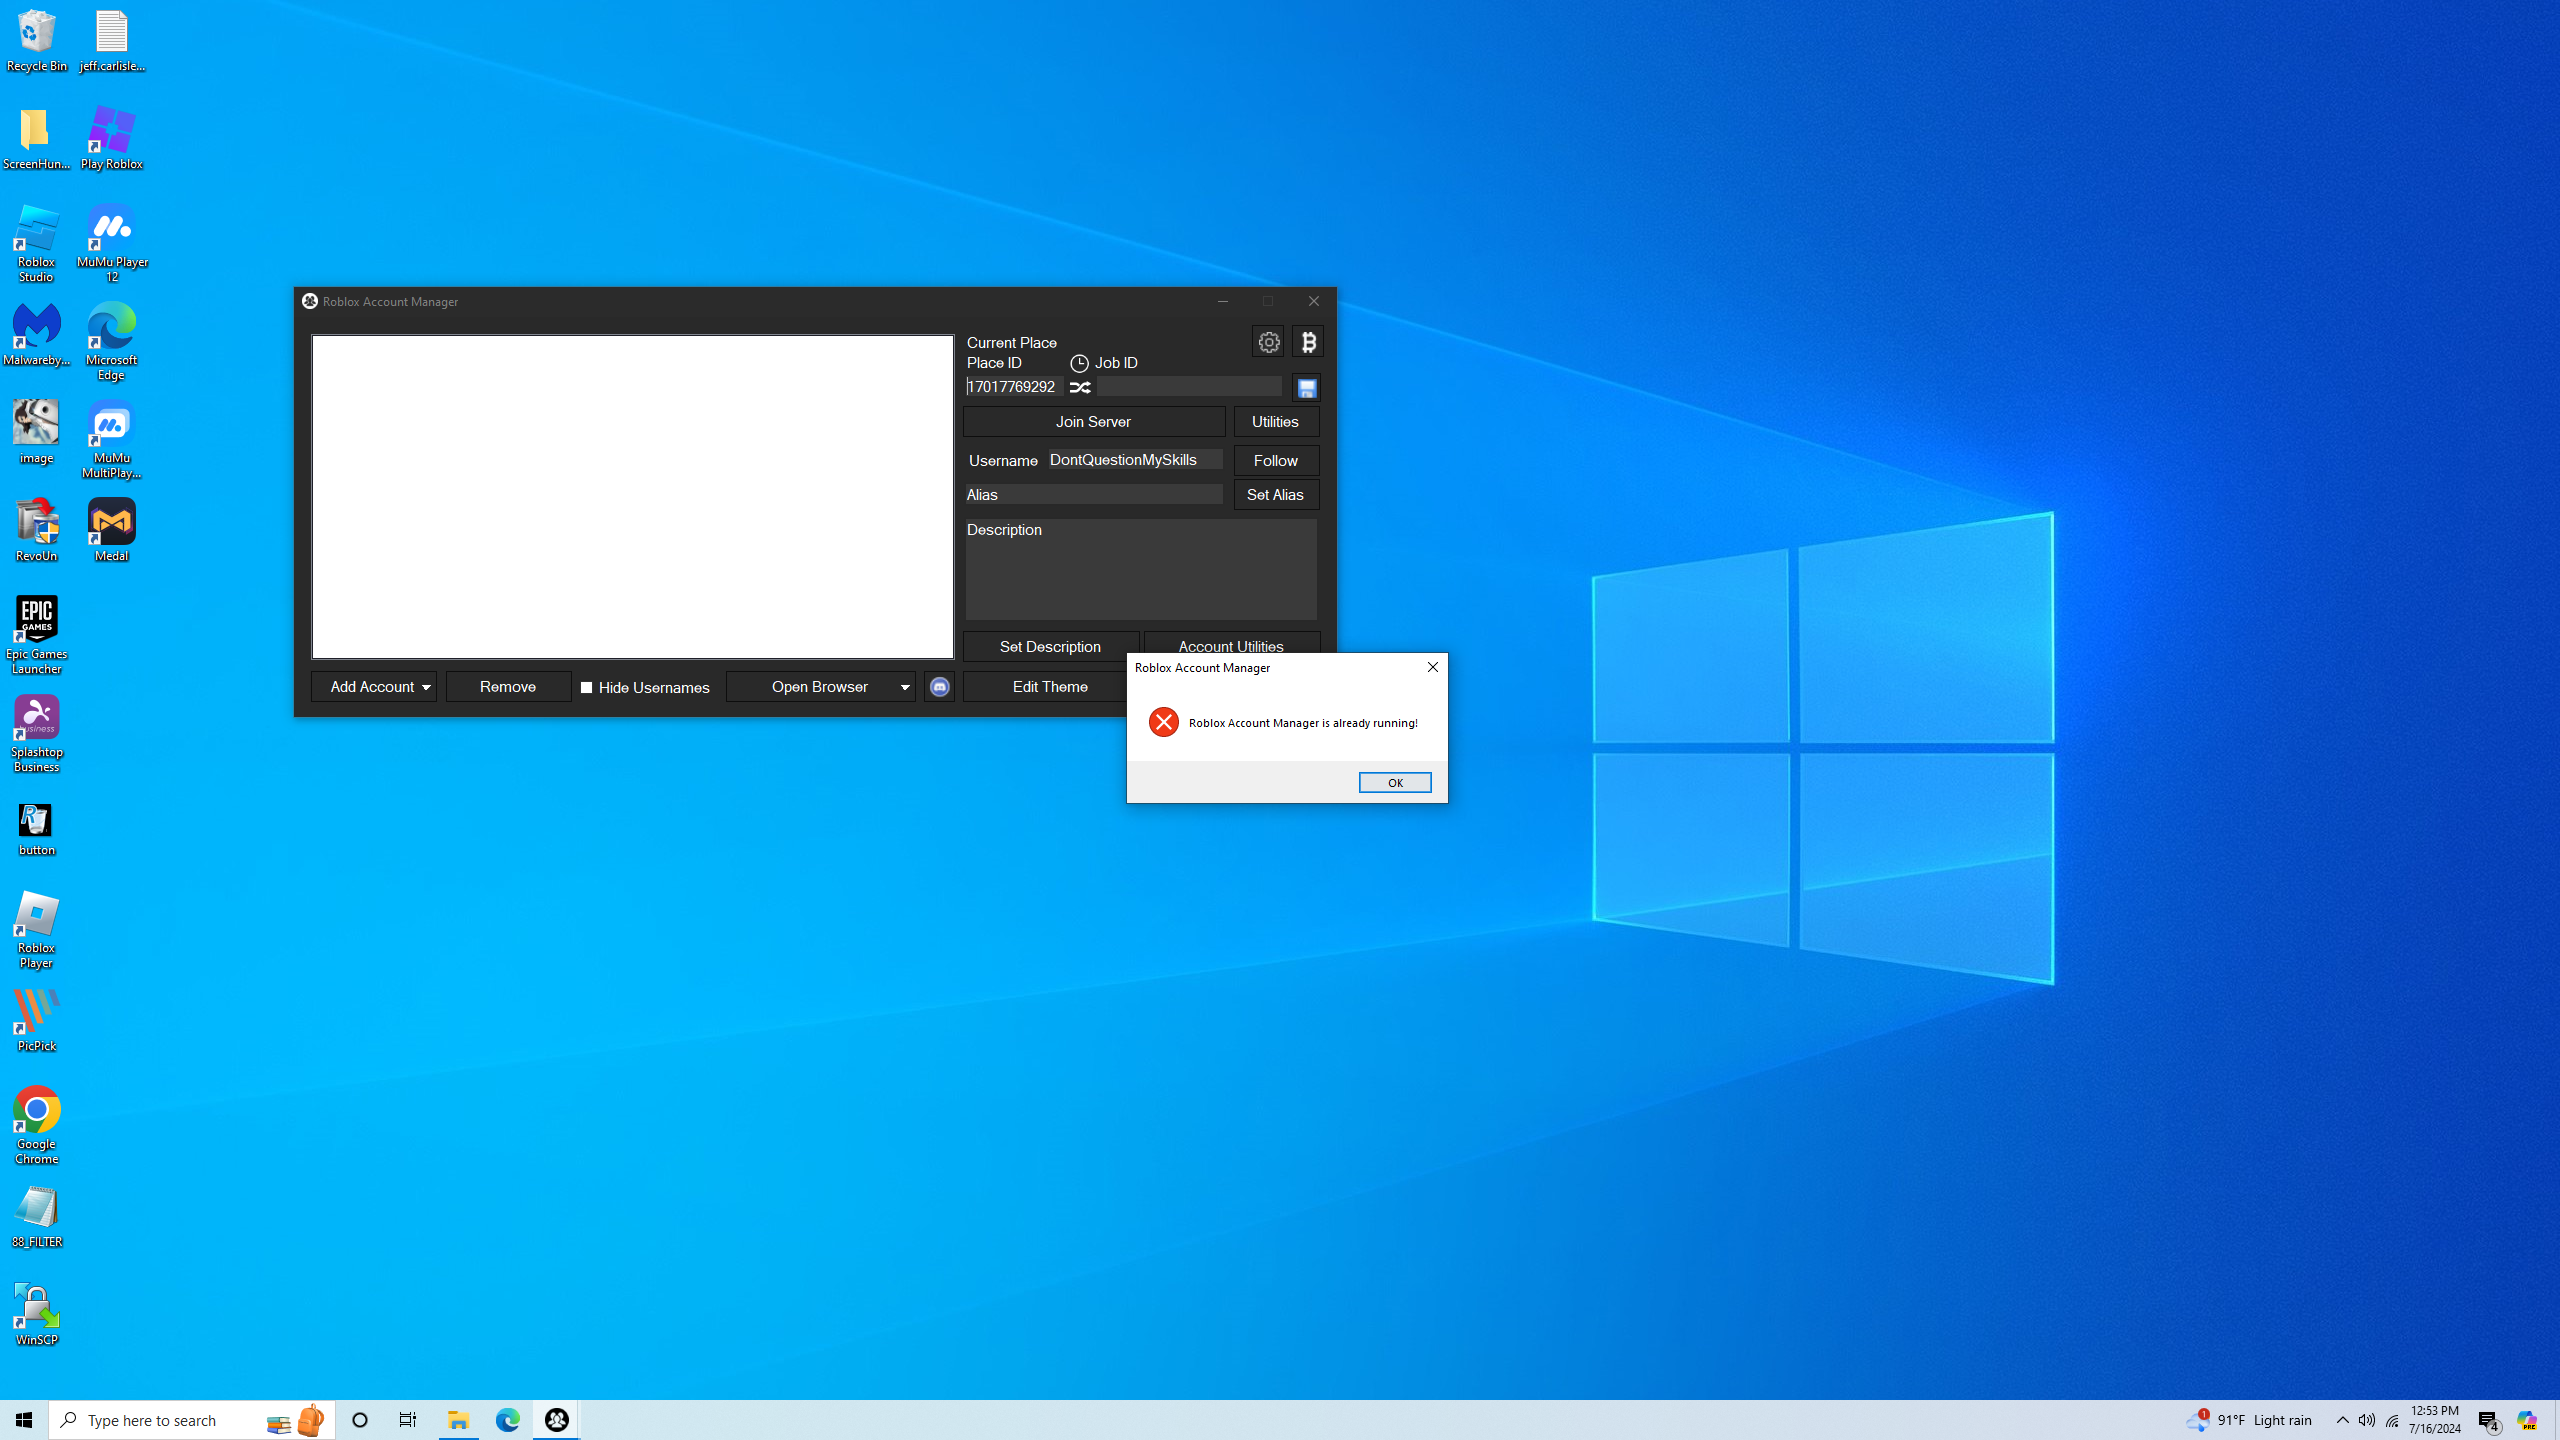The width and height of the screenshot is (2560, 1440).
Task: Open the Discord icon button
Action: 939,687
